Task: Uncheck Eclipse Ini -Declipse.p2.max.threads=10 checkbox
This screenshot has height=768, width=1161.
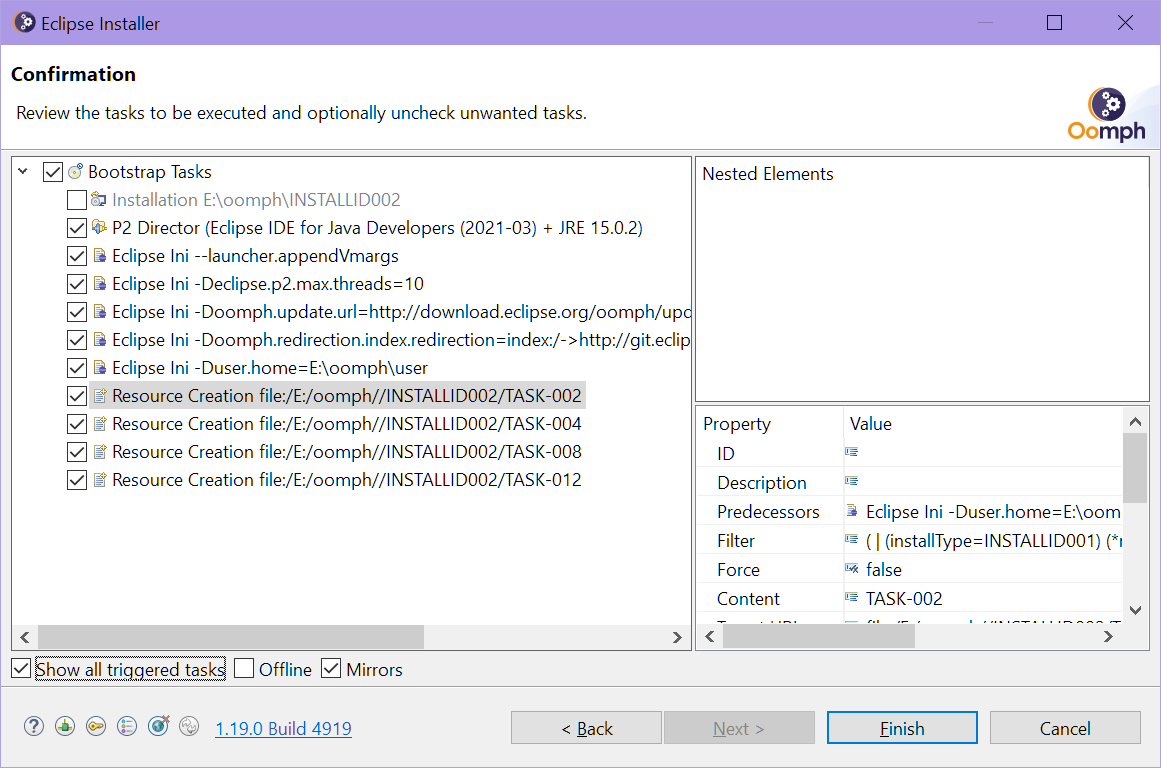Action: tap(76, 284)
